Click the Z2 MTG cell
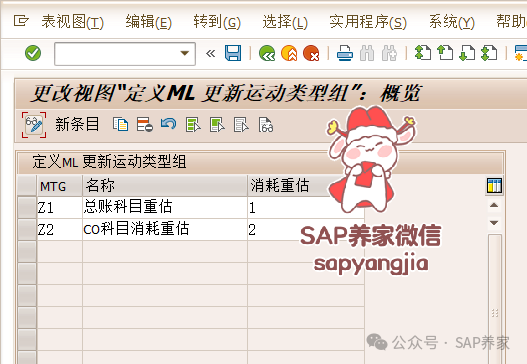Image resolution: width=527 pixels, height=364 pixels. [59, 230]
